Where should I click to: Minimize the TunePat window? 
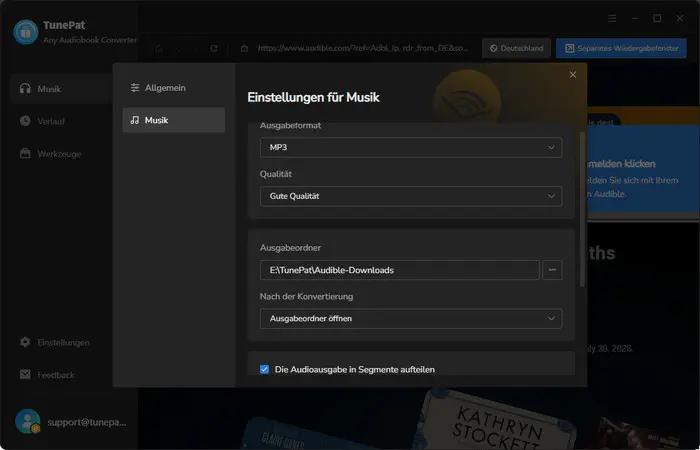[635, 18]
